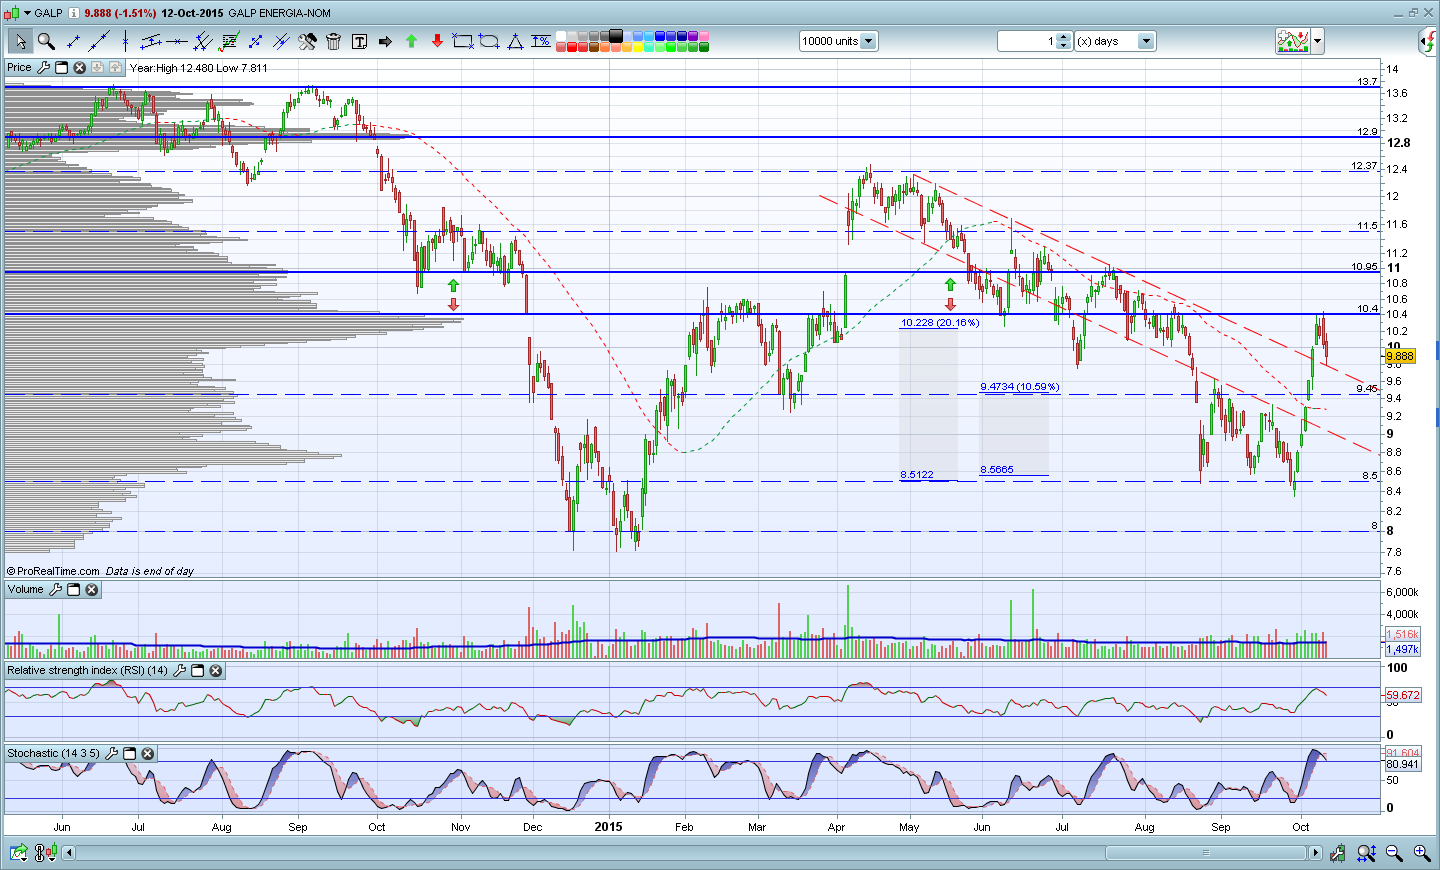
Task: Pick the black color swatch
Action: (x=616, y=36)
